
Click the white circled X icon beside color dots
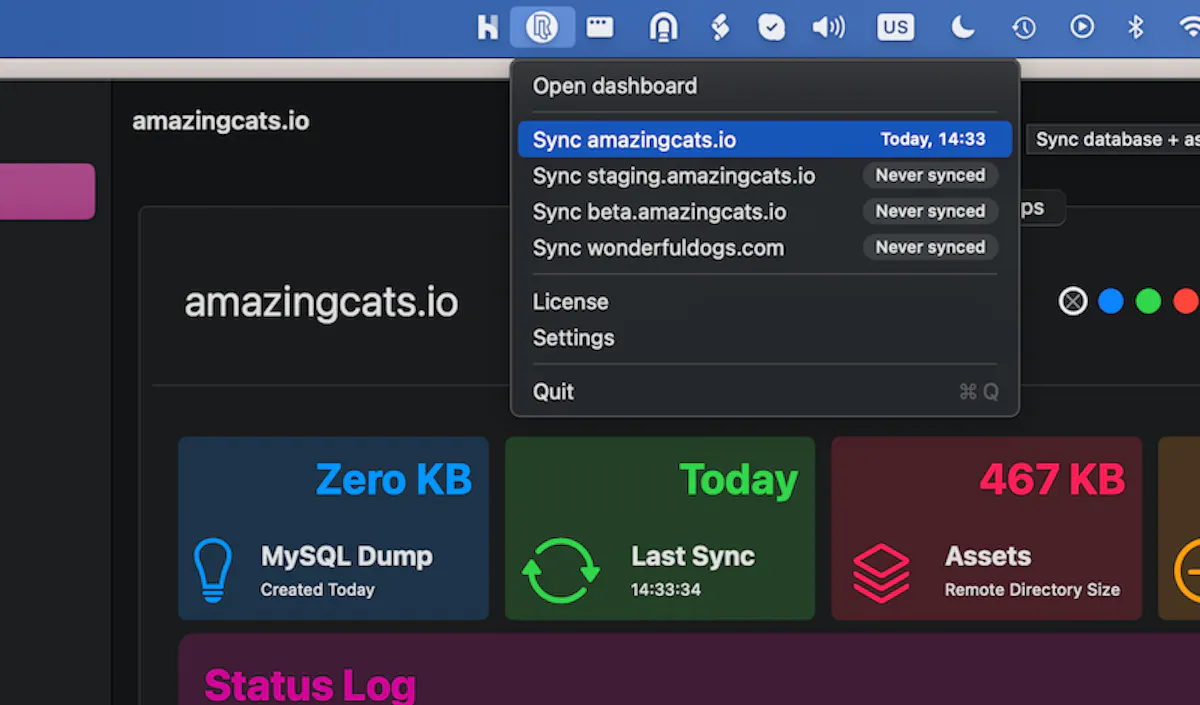1073,301
